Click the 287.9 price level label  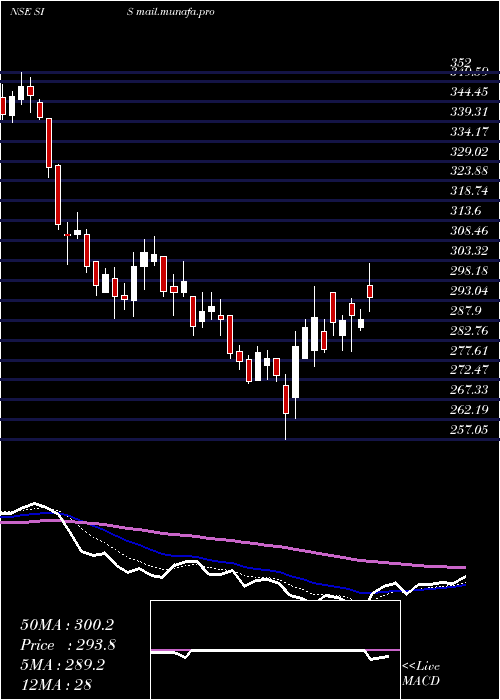(465, 311)
